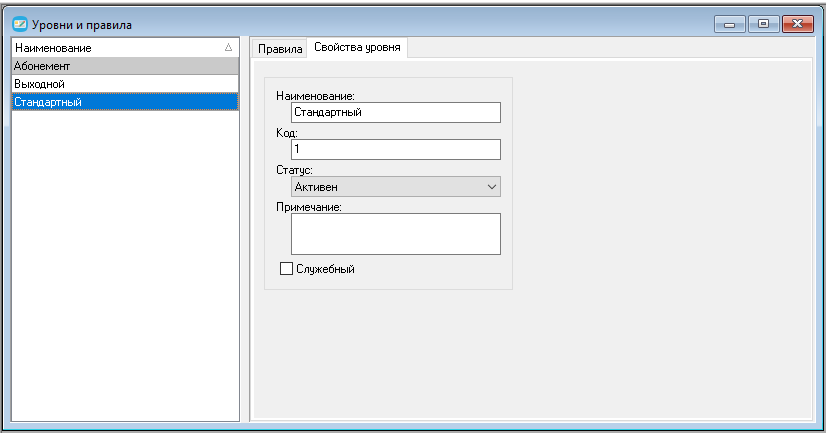
Task: Enable the Служебный checkbox
Action: pos(286,269)
